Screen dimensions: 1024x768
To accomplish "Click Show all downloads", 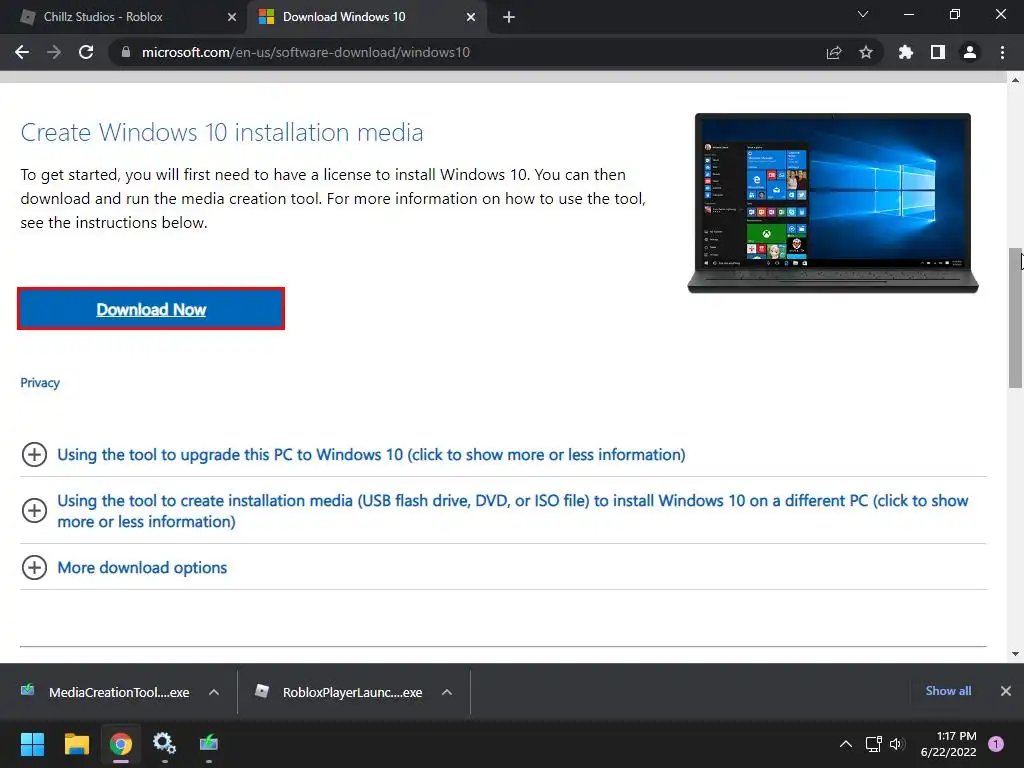I will 948,691.
